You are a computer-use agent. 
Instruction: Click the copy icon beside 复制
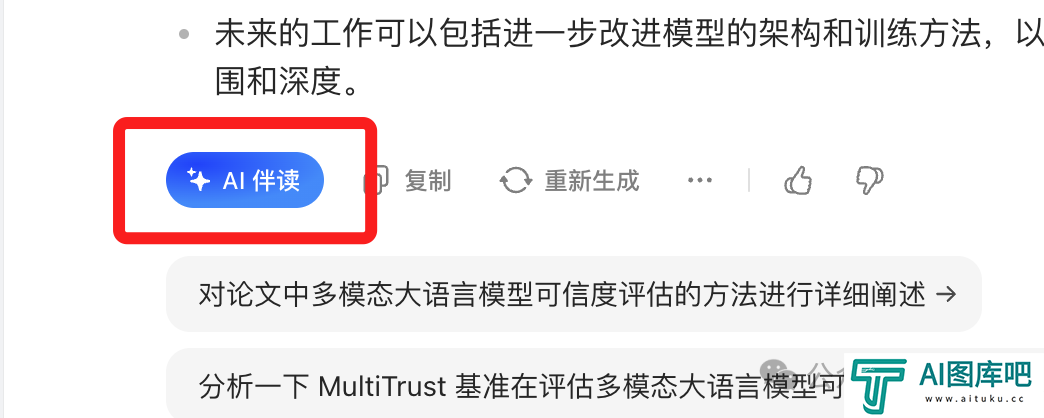point(376,180)
